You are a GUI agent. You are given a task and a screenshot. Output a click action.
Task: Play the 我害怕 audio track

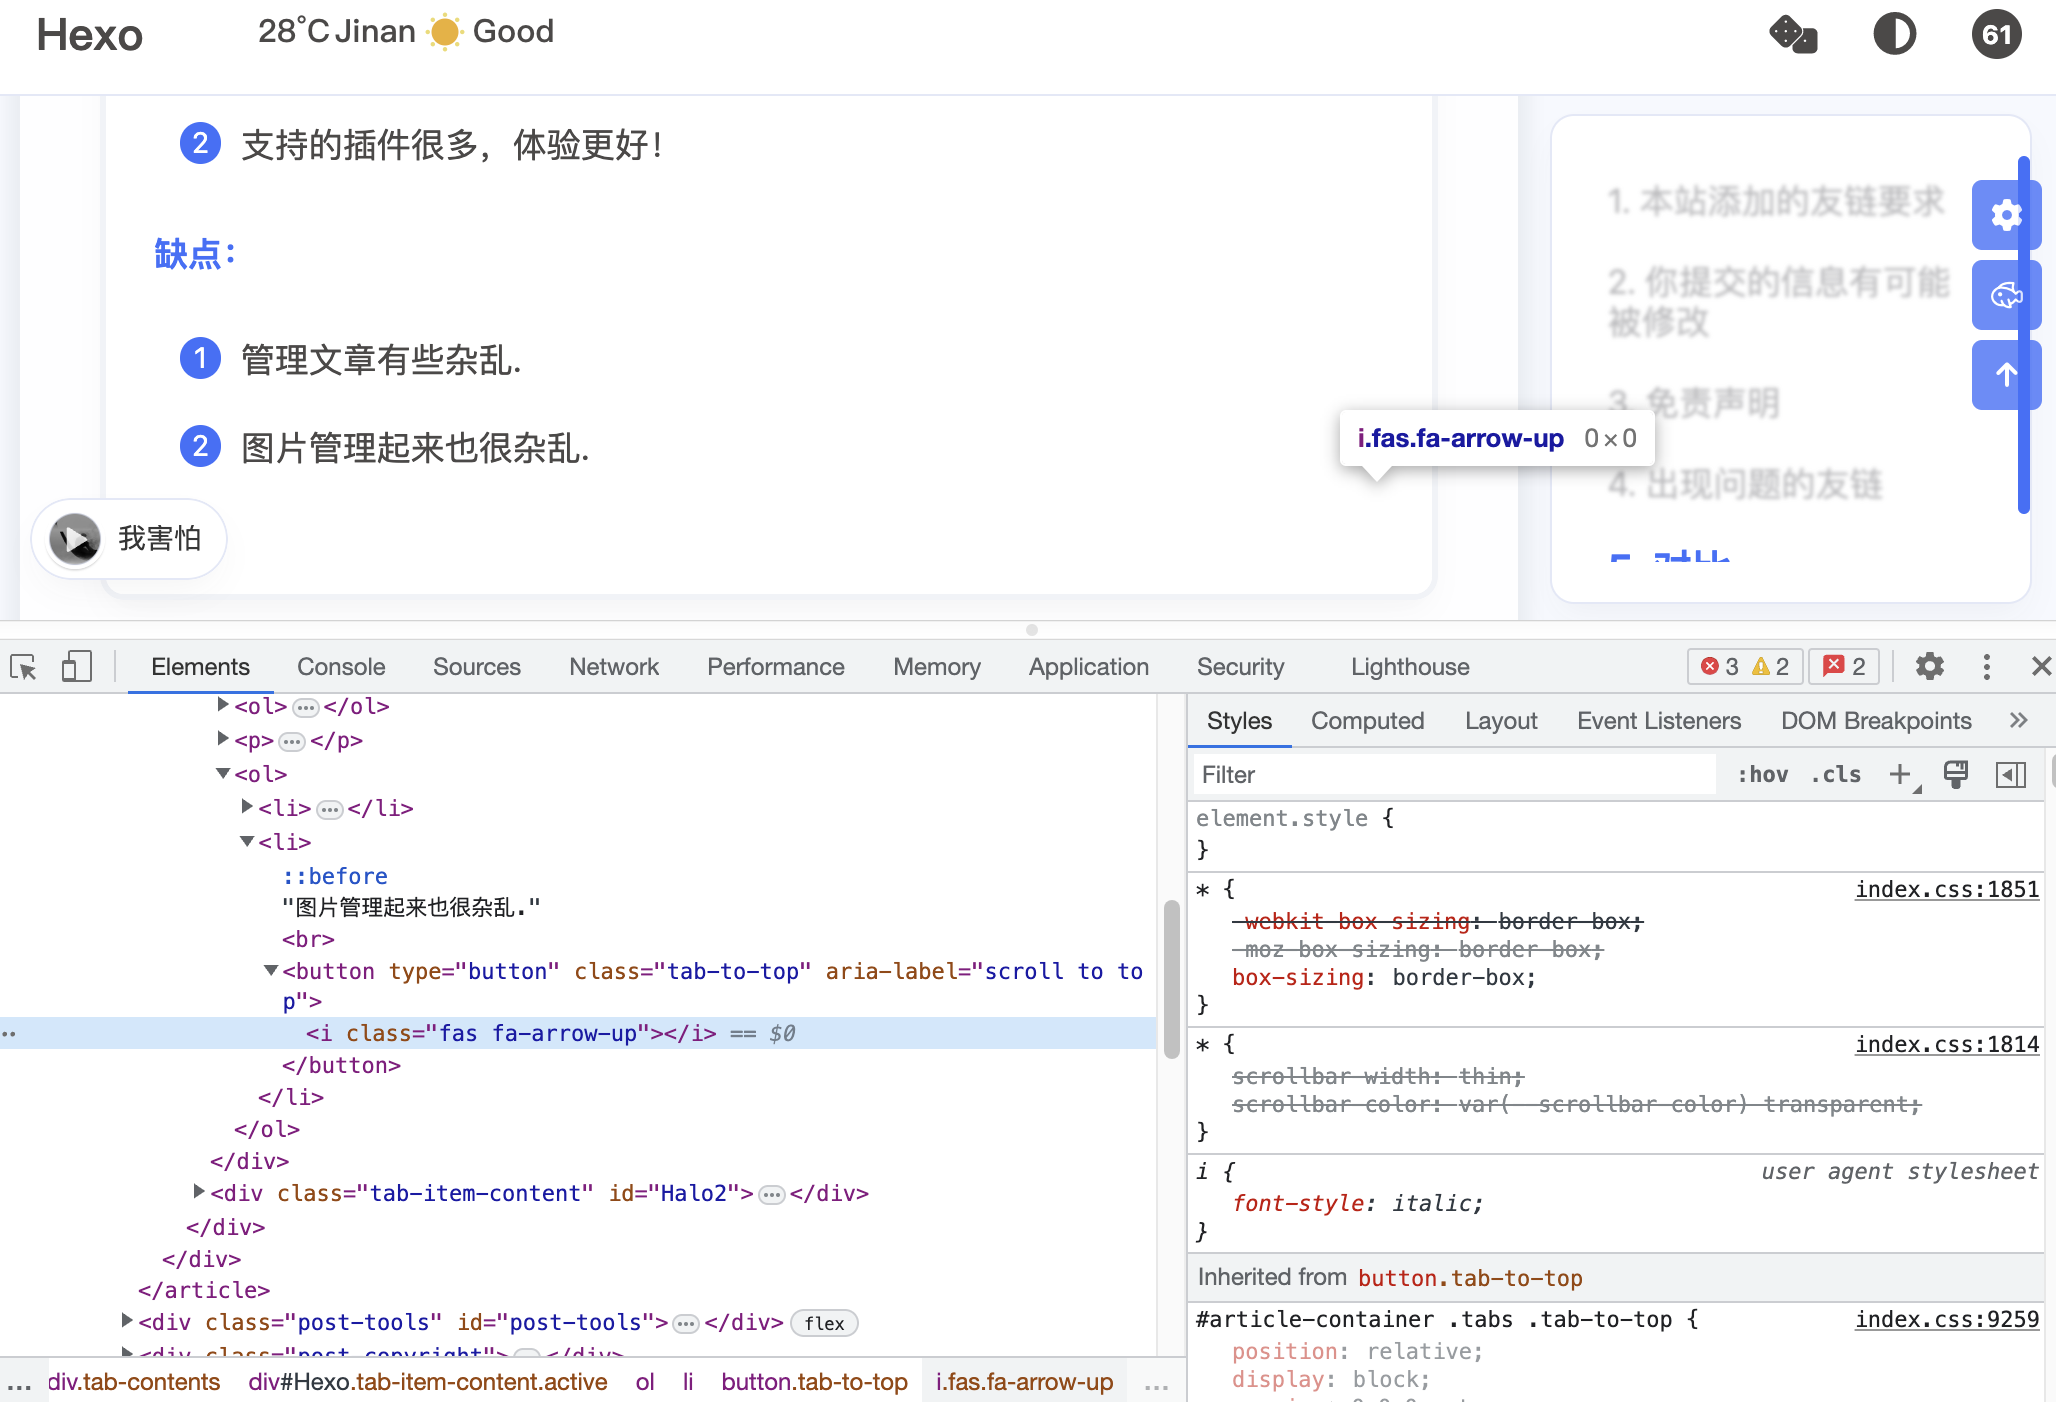[x=73, y=539]
